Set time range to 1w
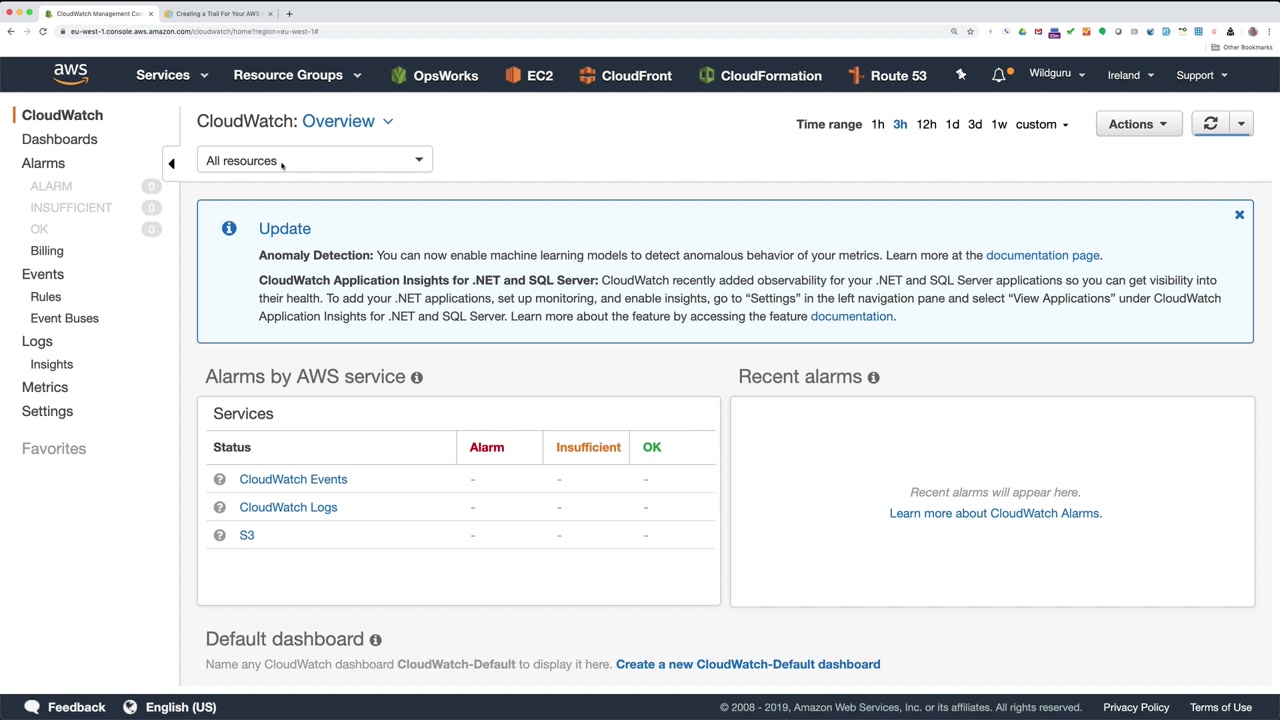 [x=999, y=124]
